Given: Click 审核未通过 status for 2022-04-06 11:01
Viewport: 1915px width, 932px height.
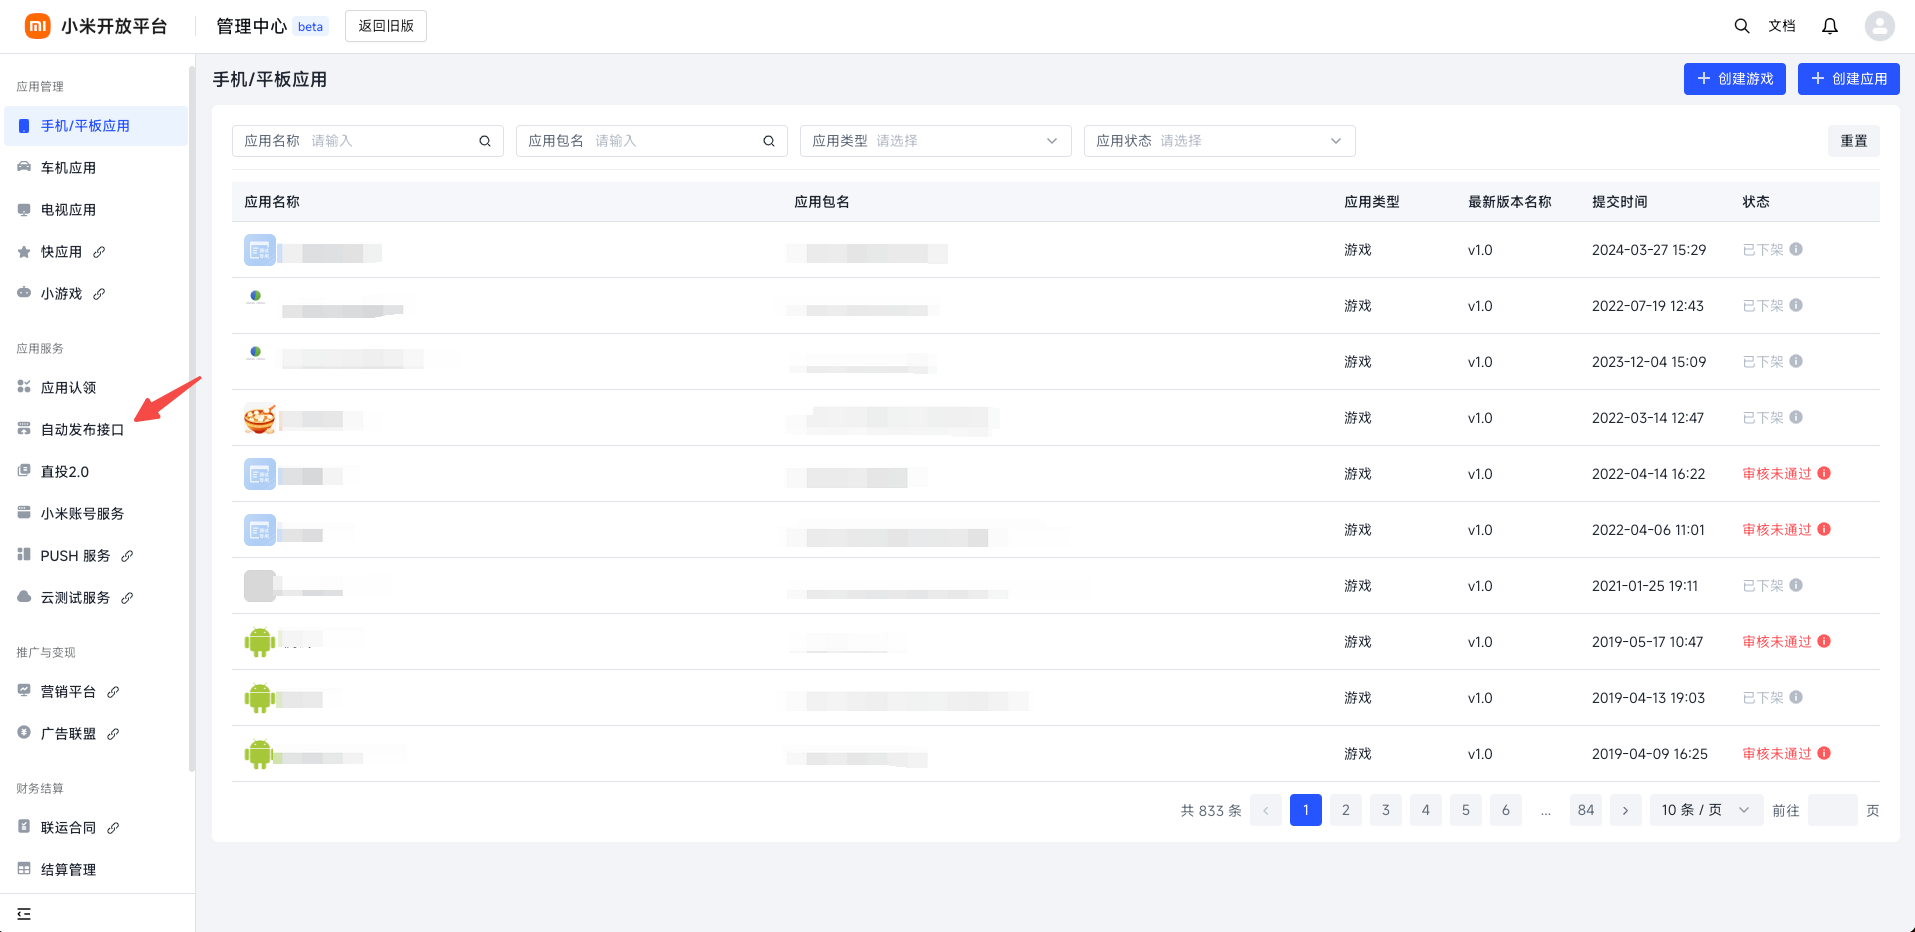Looking at the screenshot, I should 1777,530.
